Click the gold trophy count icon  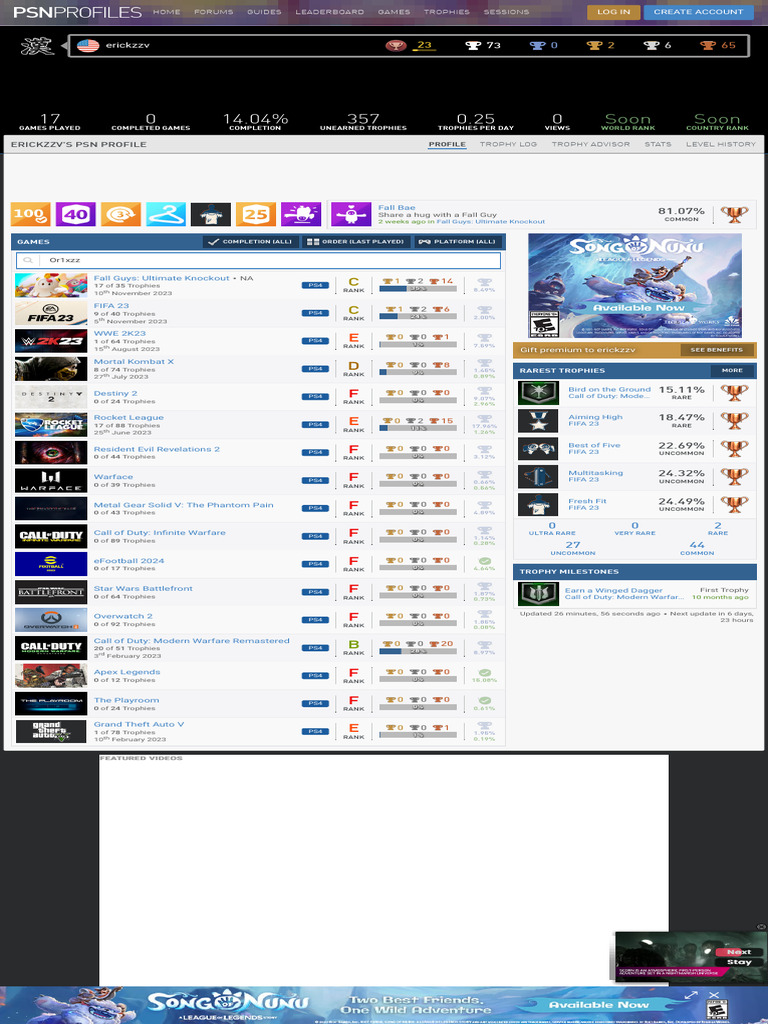click(x=594, y=45)
